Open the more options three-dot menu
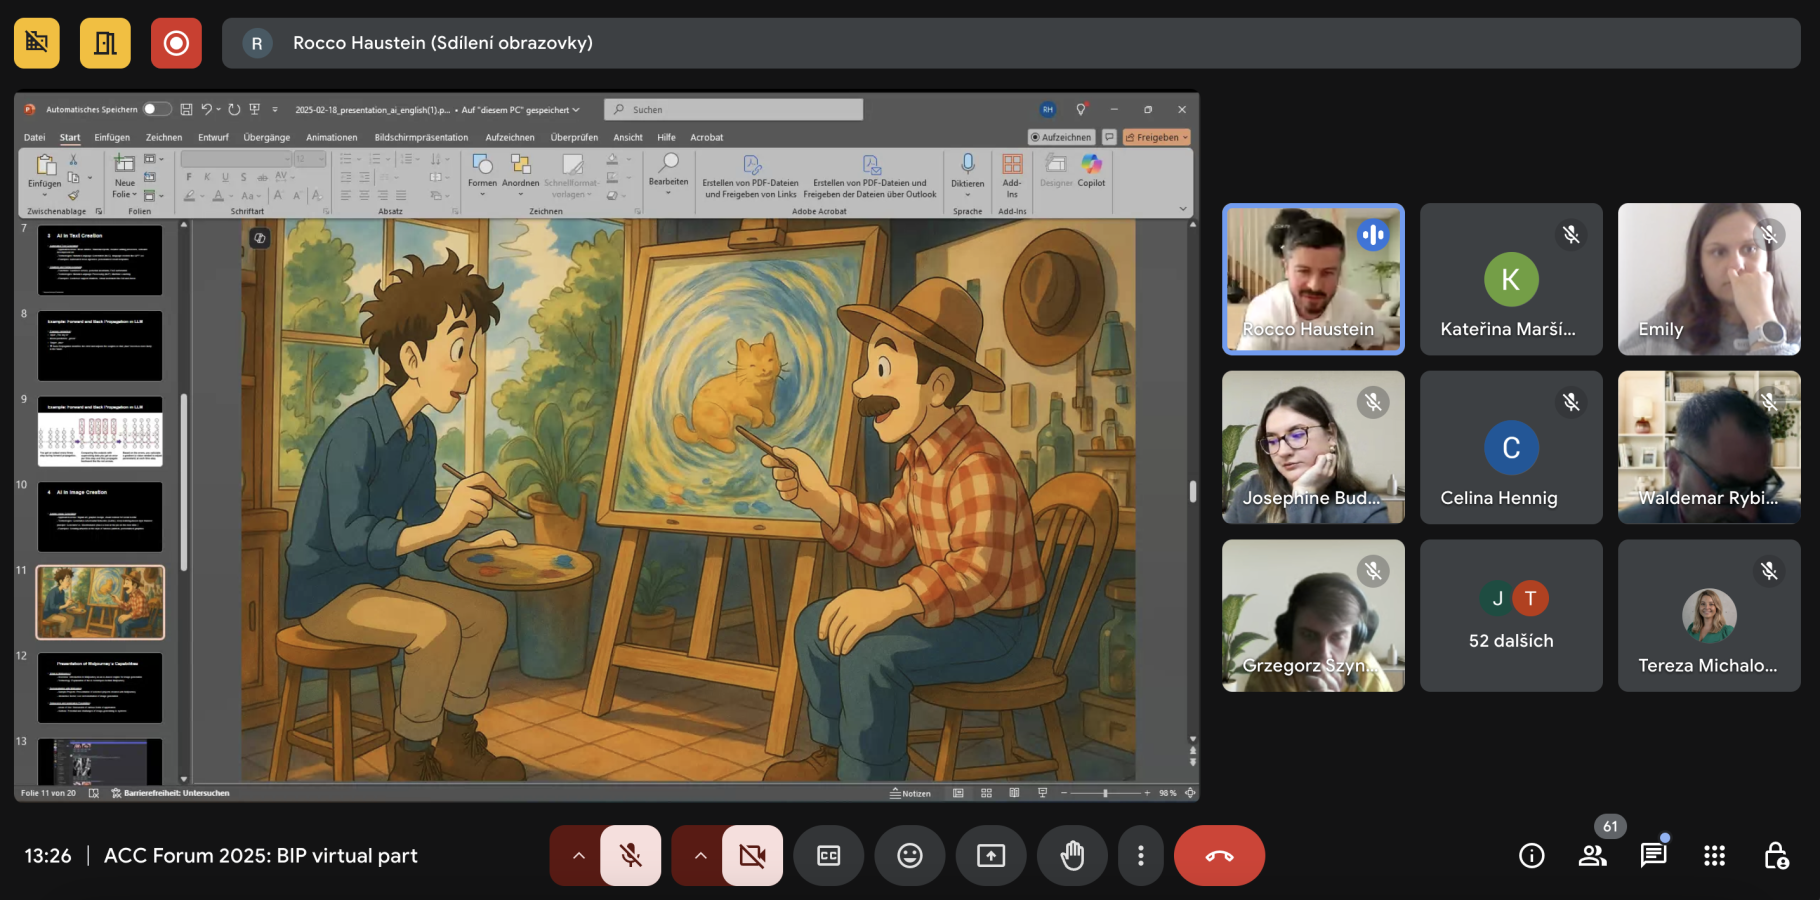 pos(1140,856)
